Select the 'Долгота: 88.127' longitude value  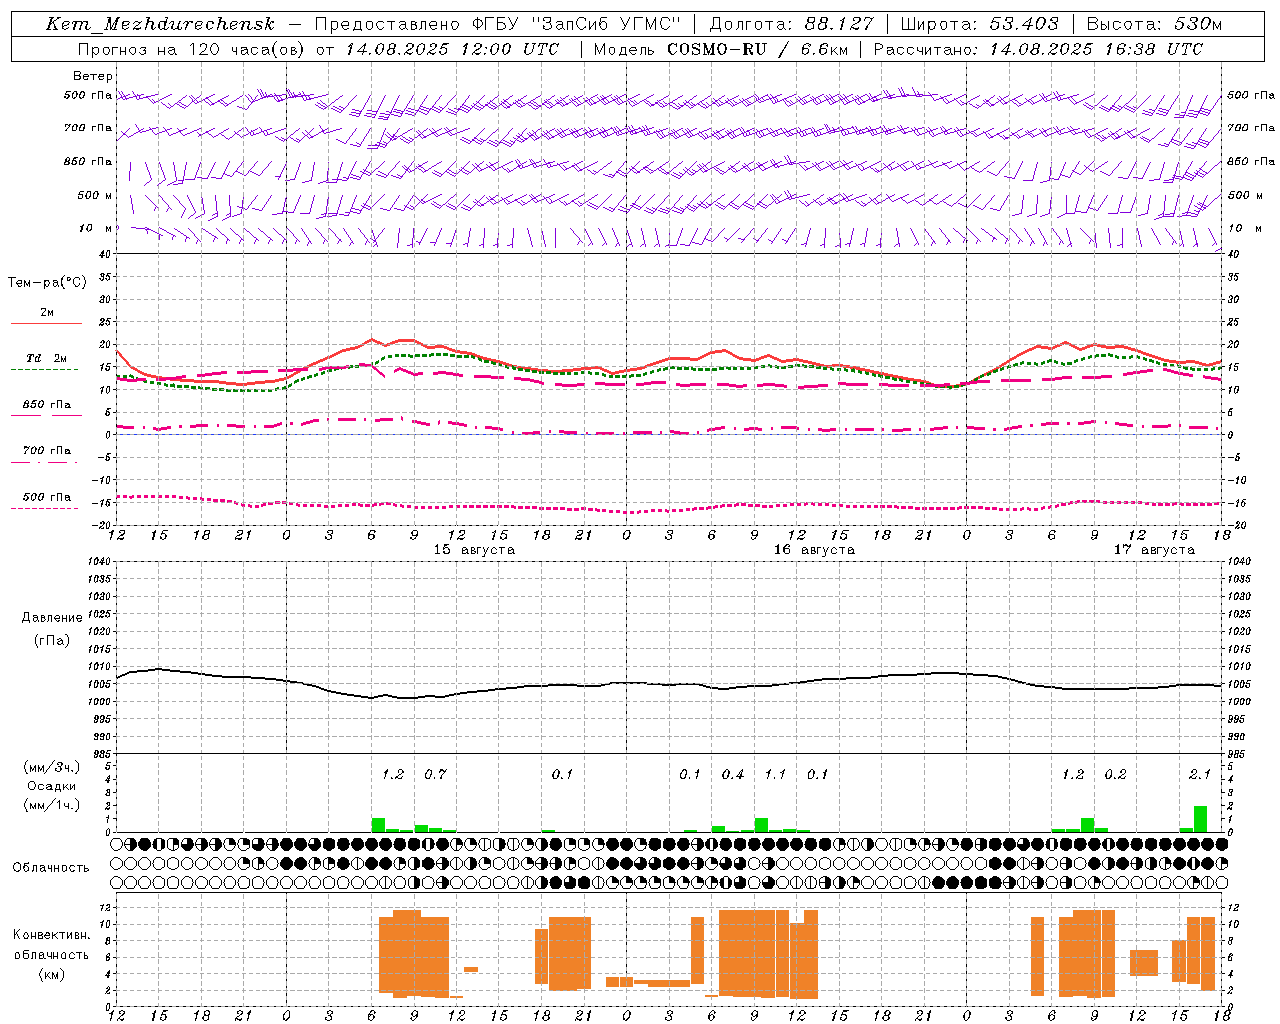coord(791,24)
